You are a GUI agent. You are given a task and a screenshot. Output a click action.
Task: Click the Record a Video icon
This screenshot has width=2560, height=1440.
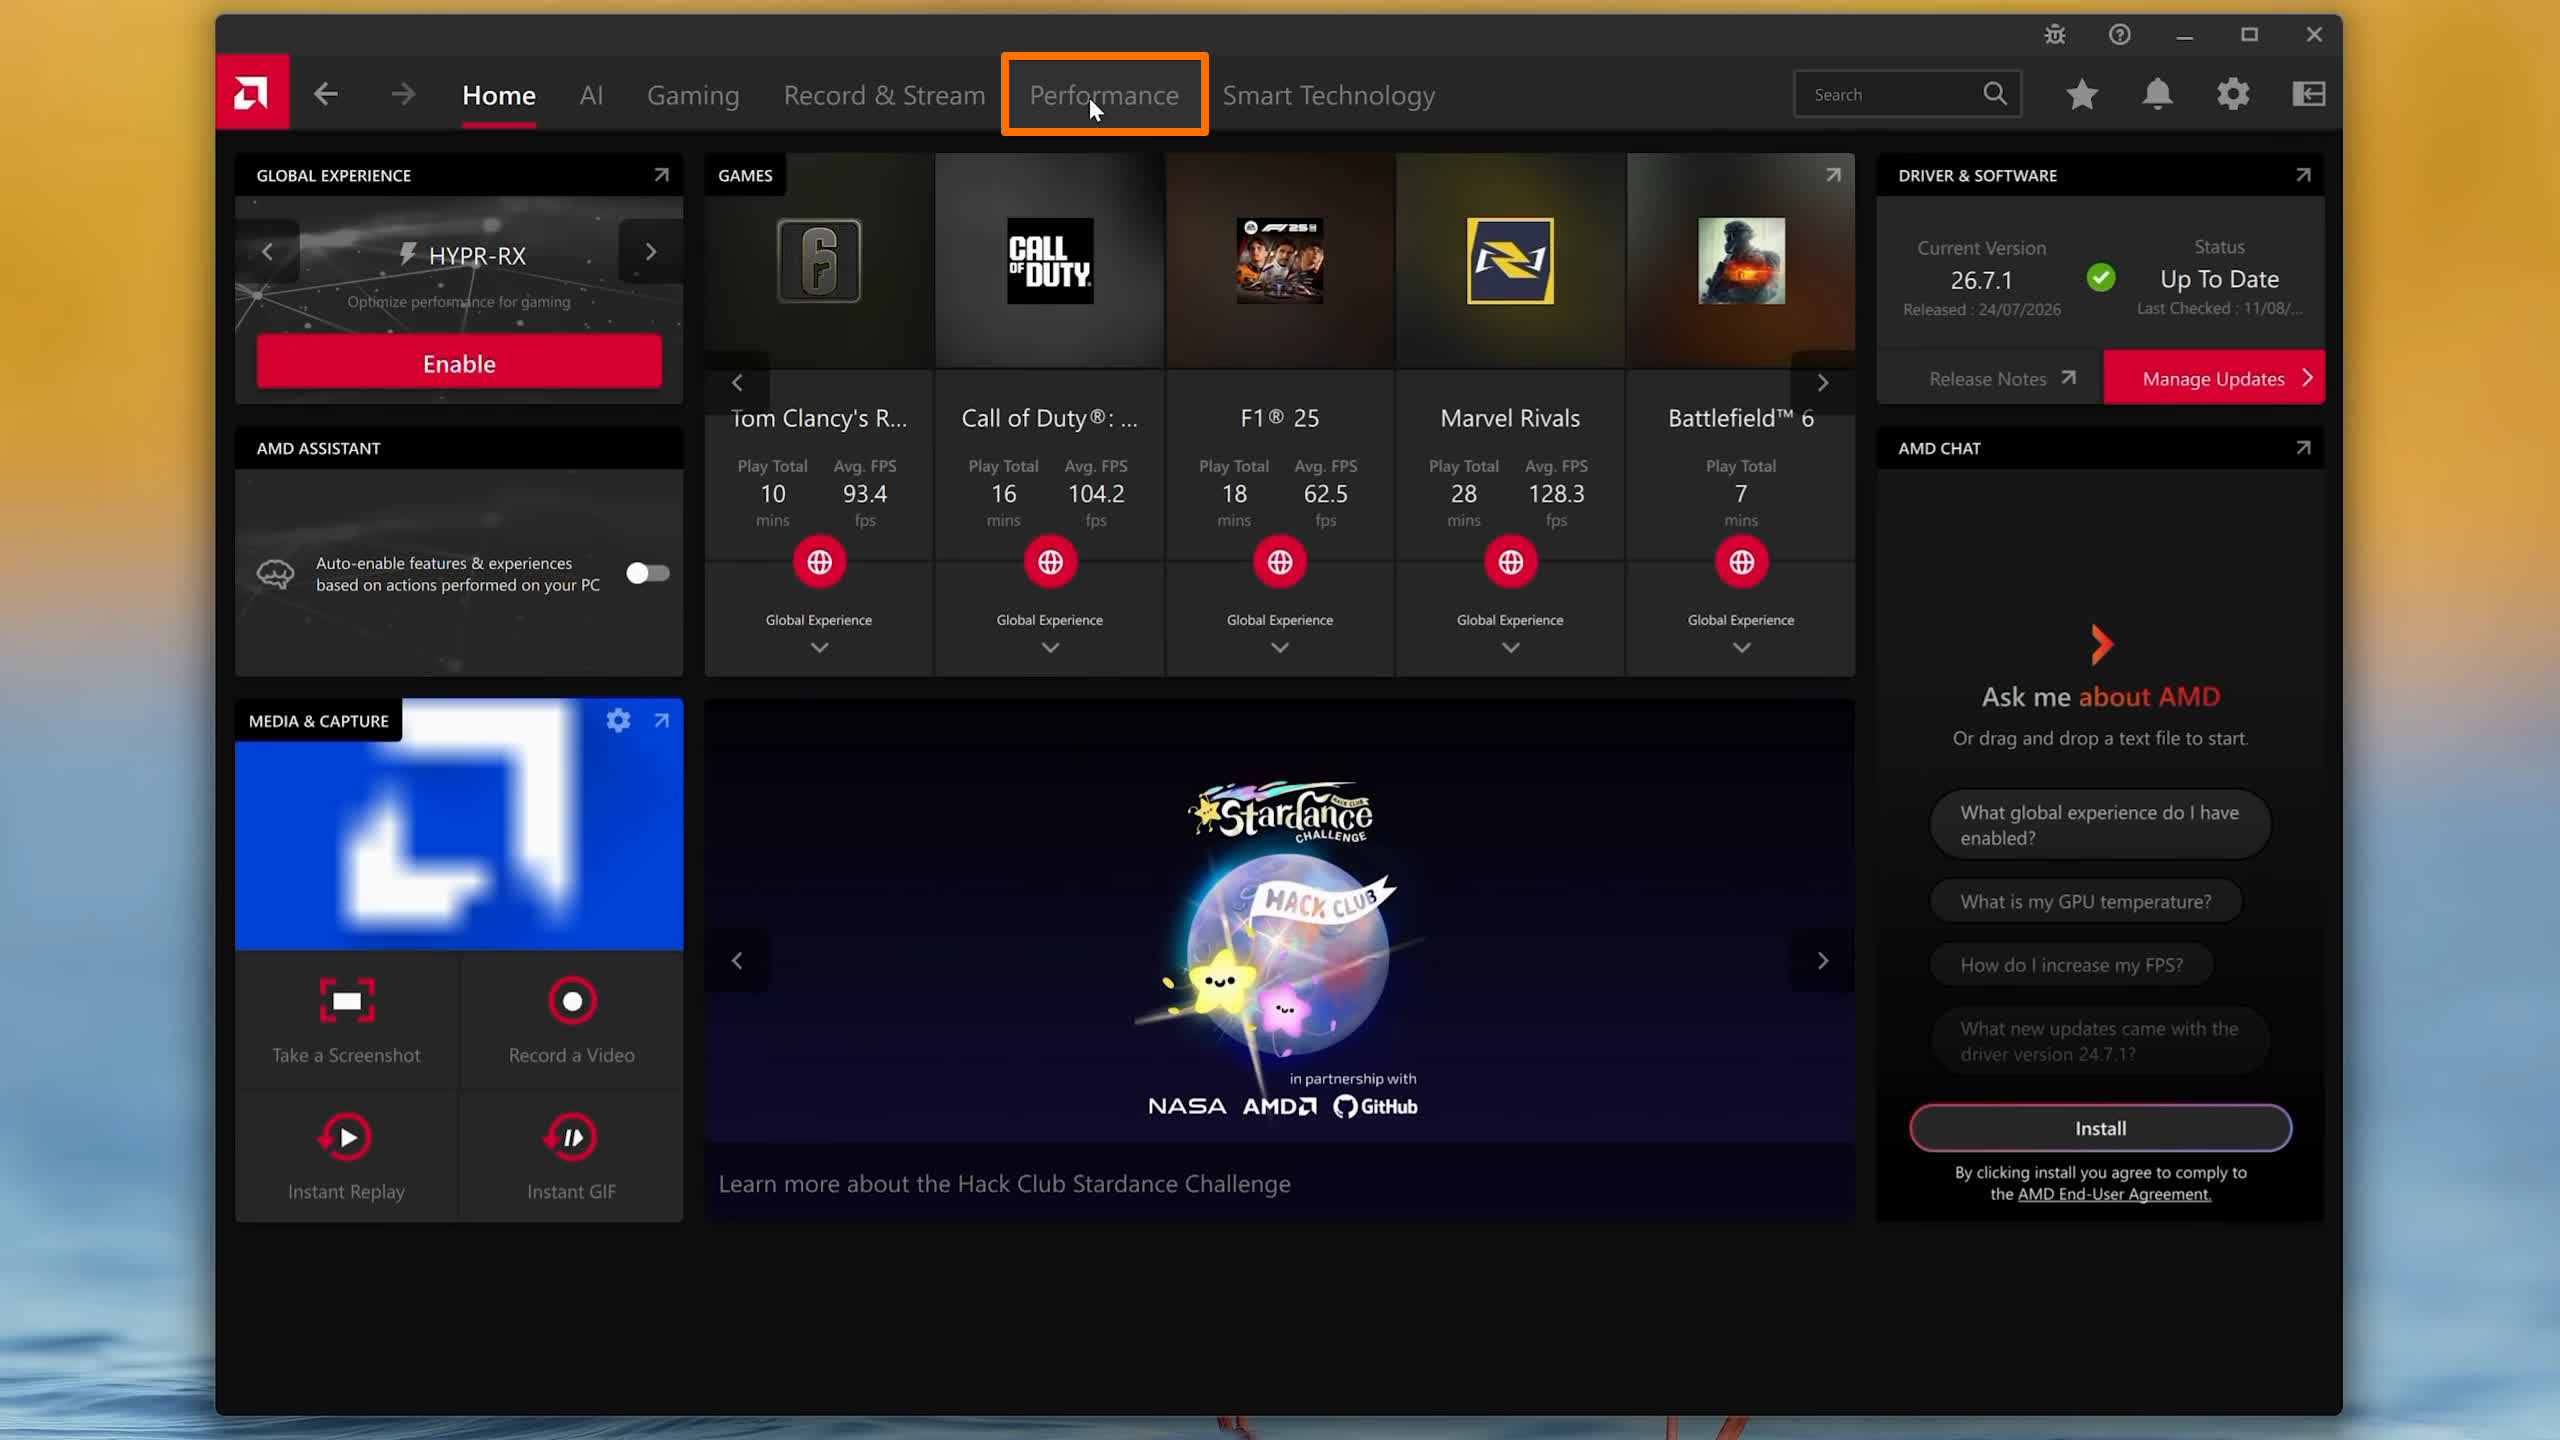point(572,1001)
